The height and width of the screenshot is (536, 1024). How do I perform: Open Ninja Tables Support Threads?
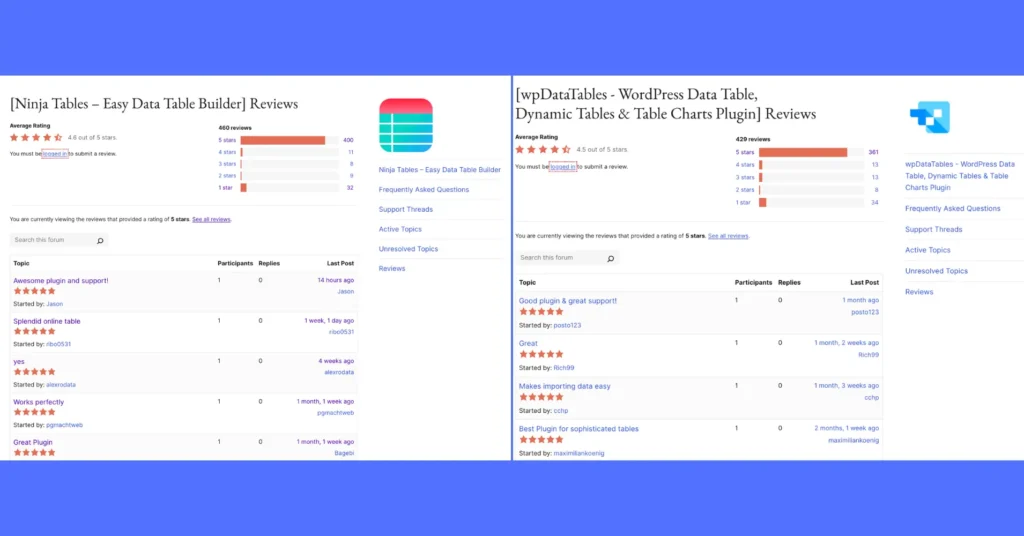click(x=406, y=210)
